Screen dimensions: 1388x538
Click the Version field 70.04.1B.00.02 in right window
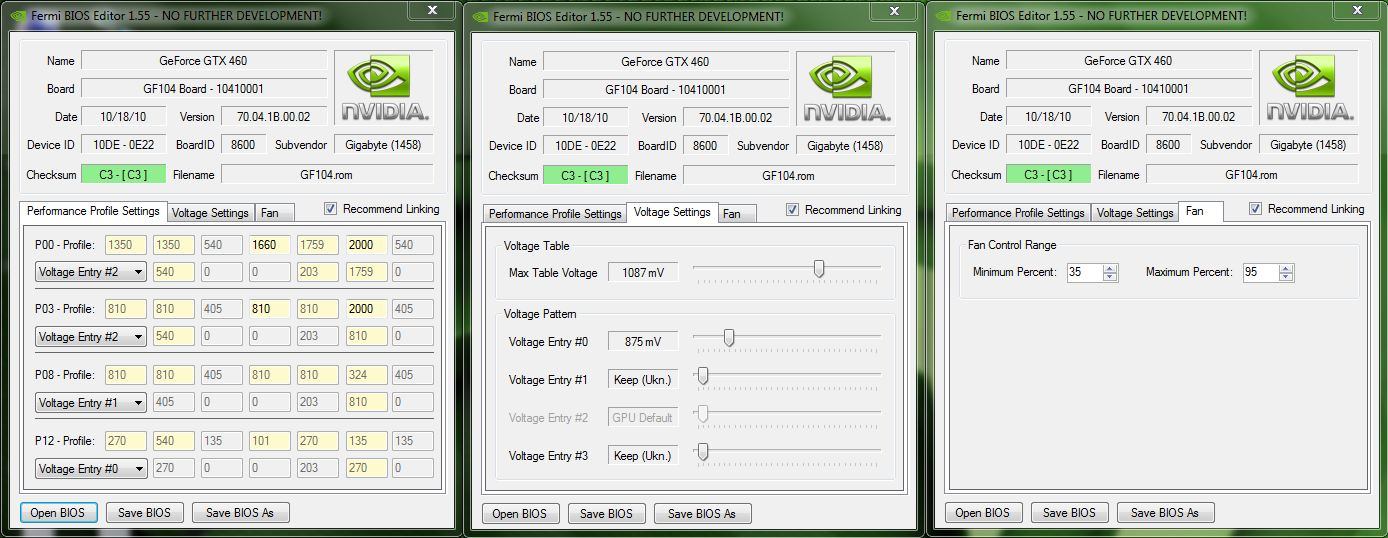1198,117
